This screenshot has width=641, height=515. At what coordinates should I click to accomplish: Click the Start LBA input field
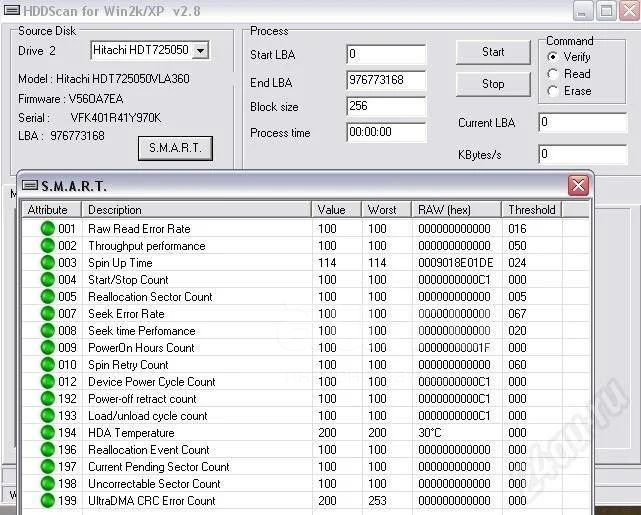click(x=386, y=54)
